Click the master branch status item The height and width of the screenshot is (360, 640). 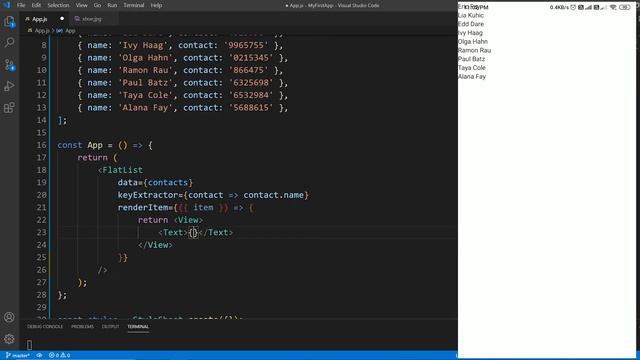coord(18,356)
